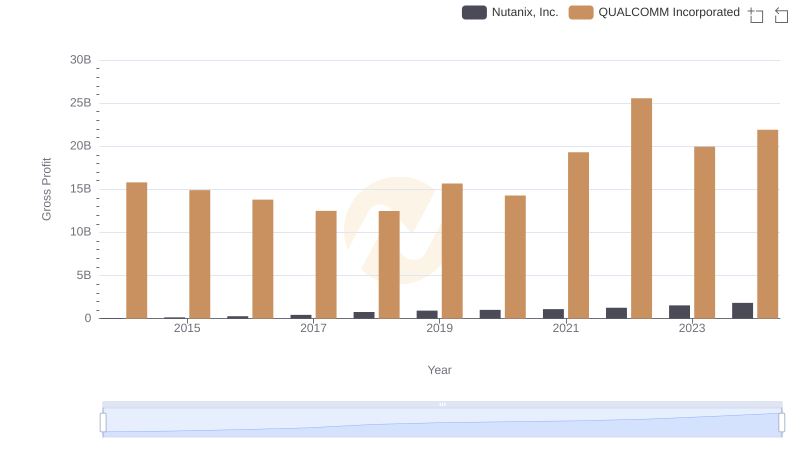Click the QUALCOMM bar for 2023
The width and height of the screenshot is (800, 461).
(x=704, y=232)
